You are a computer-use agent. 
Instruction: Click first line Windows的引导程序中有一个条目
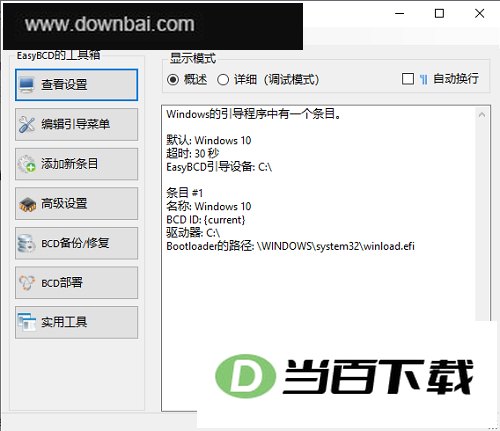click(254, 114)
